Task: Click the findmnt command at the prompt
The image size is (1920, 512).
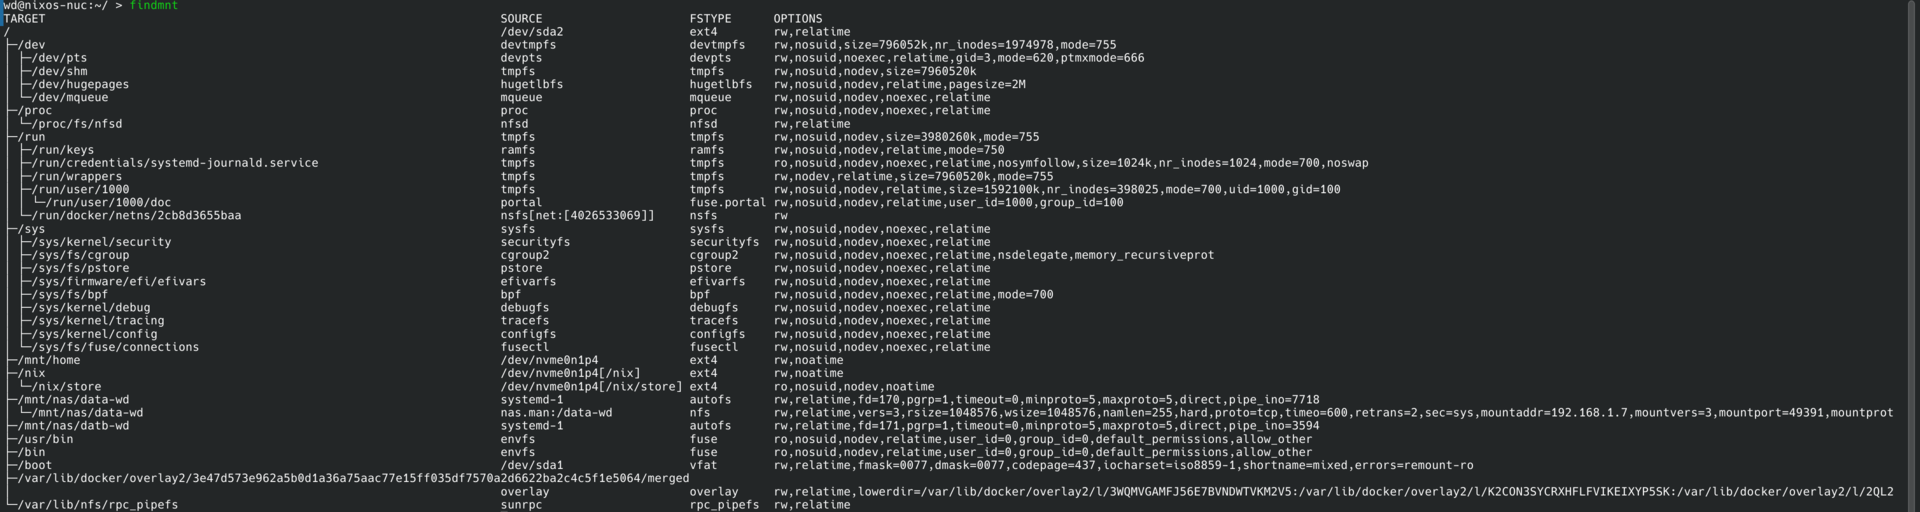Action: (x=154, y=6)
